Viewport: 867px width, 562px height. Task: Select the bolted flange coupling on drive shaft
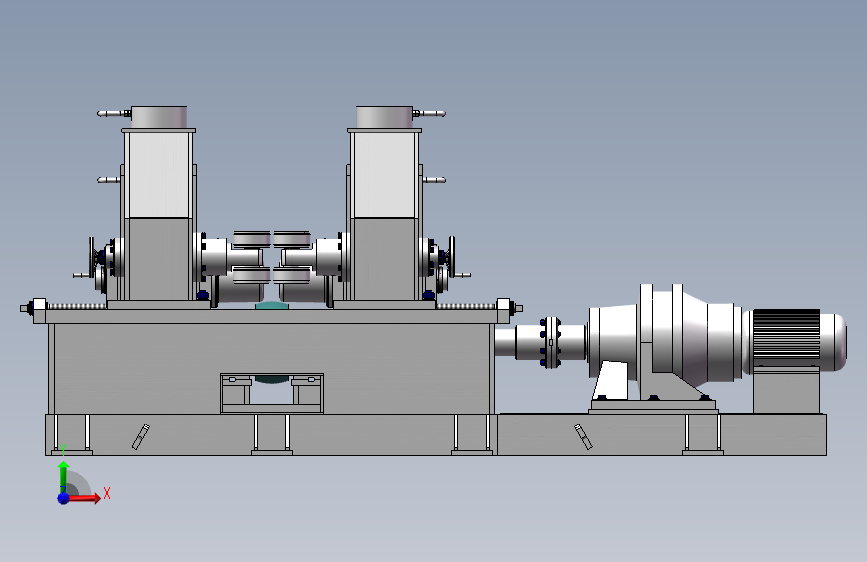(x=550, y=342)
